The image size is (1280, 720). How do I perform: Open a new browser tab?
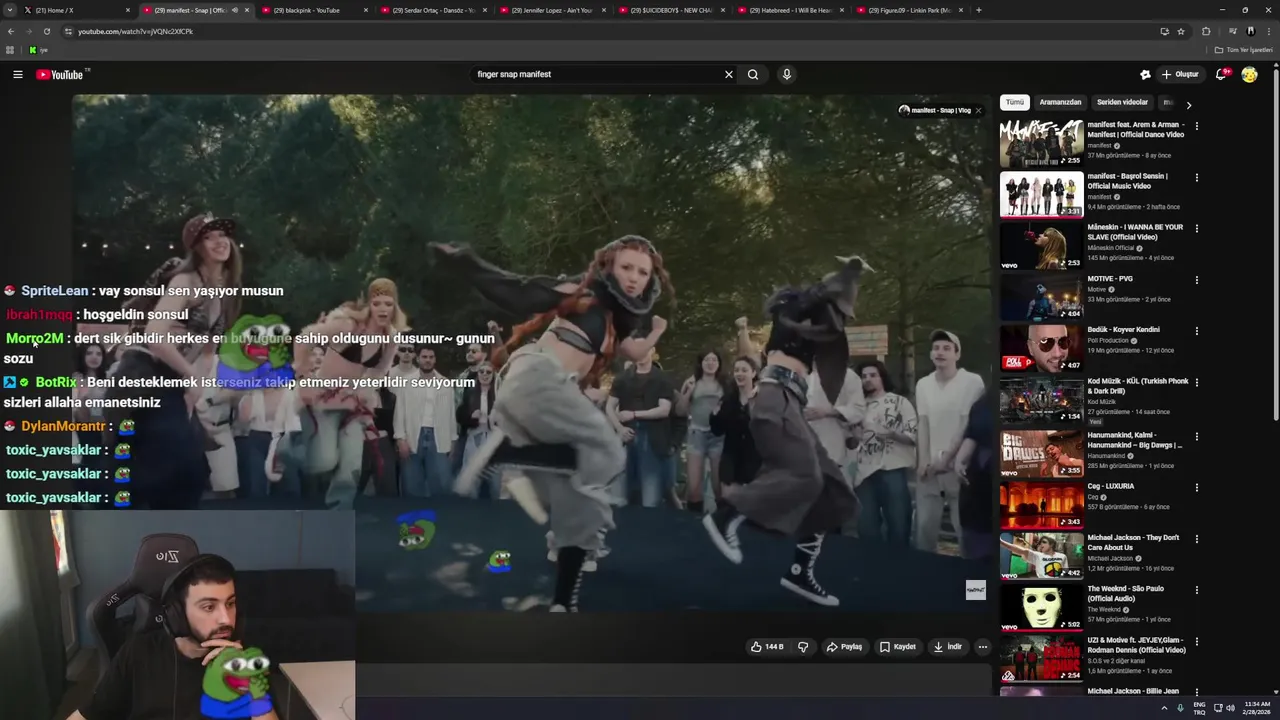coord(978,10)
